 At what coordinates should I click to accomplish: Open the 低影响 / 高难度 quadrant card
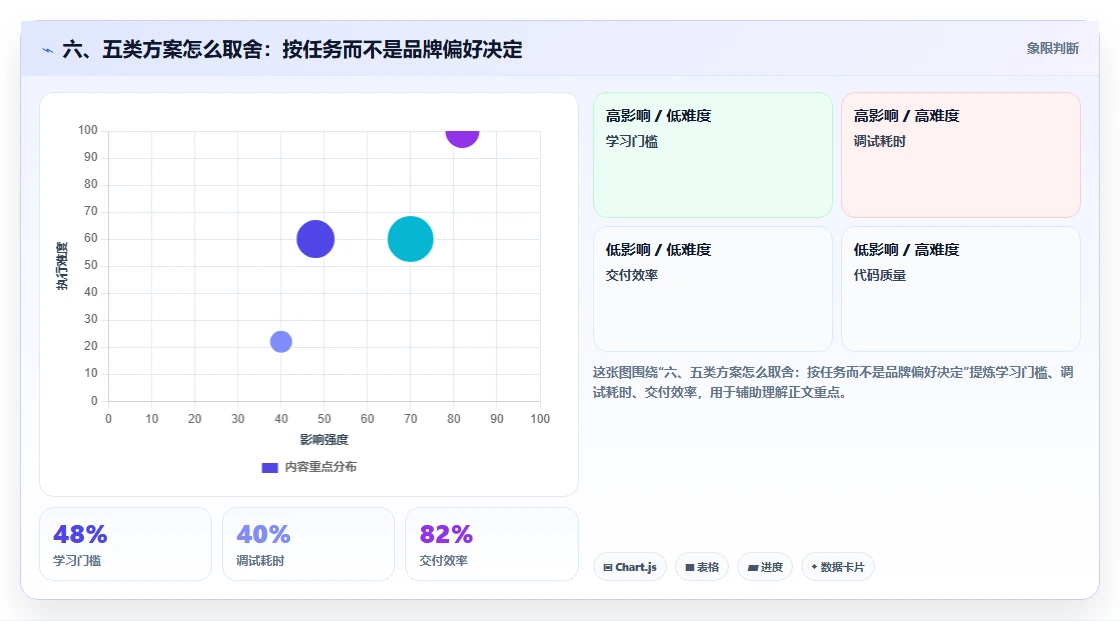(961, 289)
